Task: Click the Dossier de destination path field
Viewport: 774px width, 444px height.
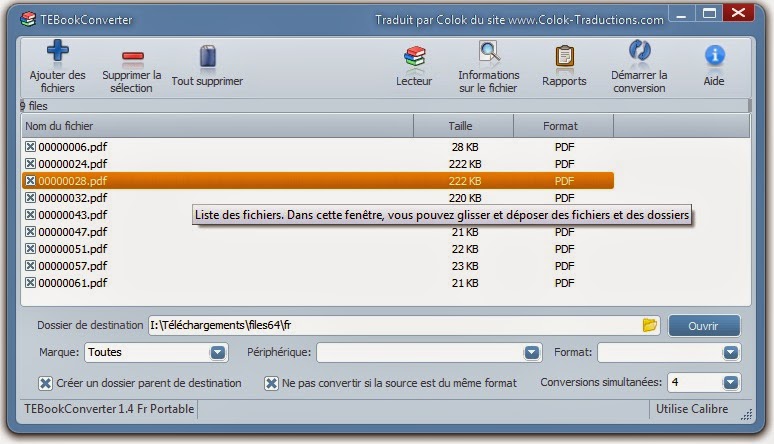Action: (390, 325)
